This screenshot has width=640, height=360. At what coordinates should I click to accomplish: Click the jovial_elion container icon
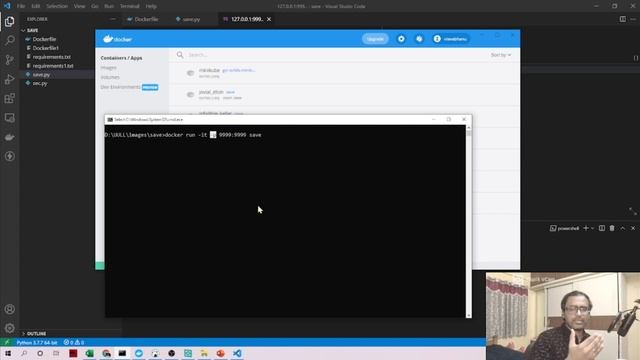191,95
